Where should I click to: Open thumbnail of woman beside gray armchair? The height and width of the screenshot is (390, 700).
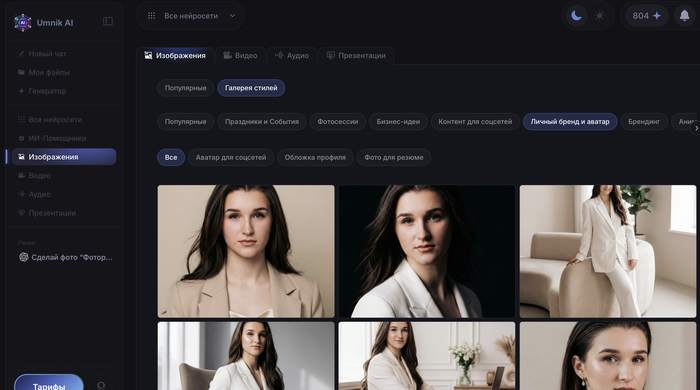pyautogui.click(x=246, y=356)
